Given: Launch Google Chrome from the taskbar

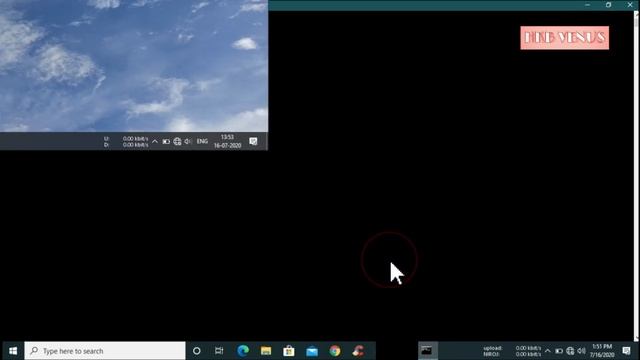Looking at the screenshot, I should (335, 351).
